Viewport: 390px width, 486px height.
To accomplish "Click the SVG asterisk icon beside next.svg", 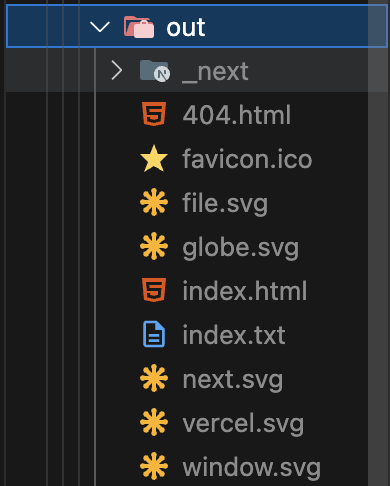I will tap(154, 378).
